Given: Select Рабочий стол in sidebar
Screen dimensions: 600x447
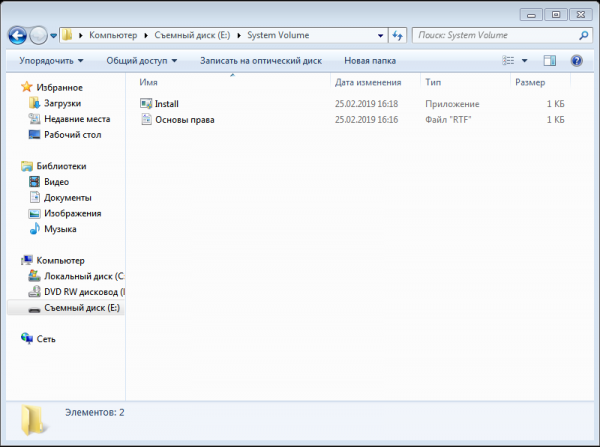Looking at the screenshot, I should click(x=71, y=135).
